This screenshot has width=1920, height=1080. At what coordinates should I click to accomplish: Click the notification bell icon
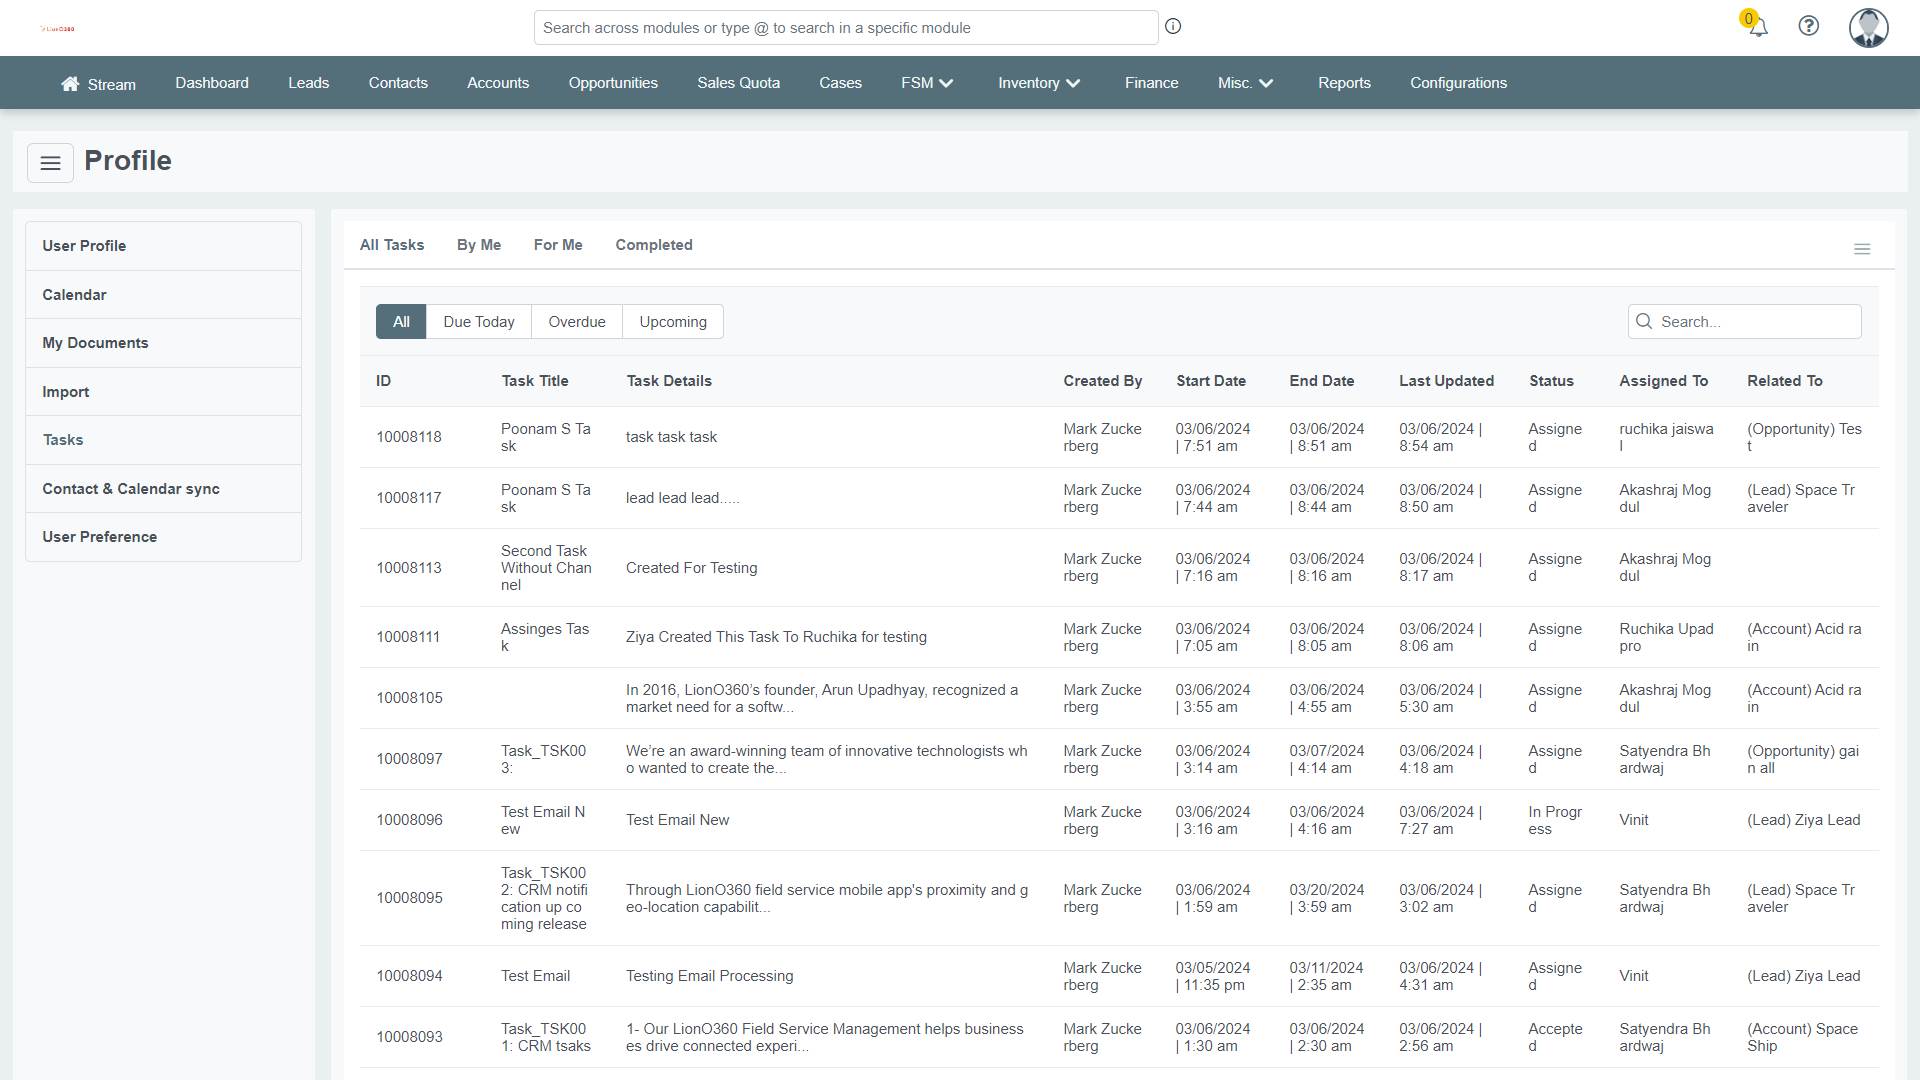click(1757, 27)
